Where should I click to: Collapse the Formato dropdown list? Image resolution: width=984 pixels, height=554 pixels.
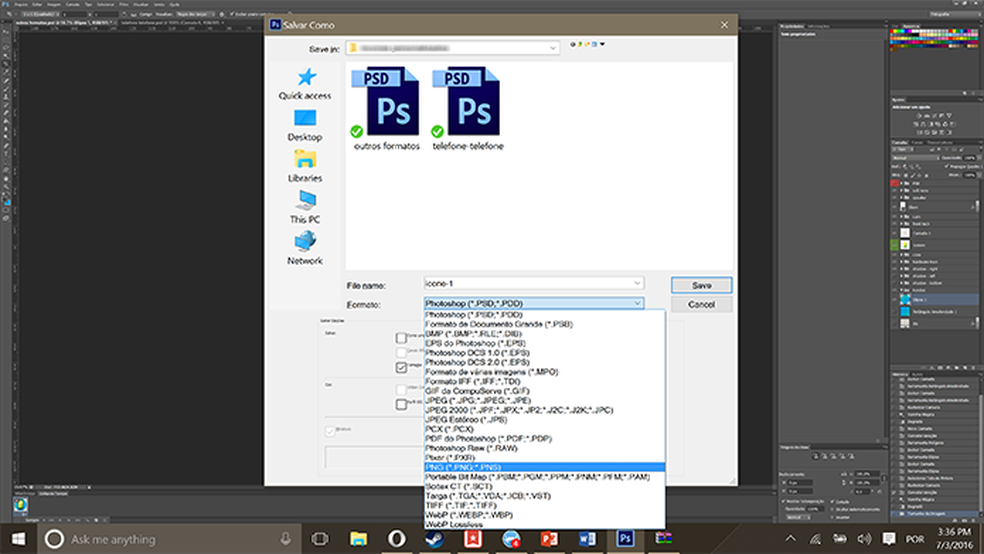pyautogui.click(x=636, y=303)
